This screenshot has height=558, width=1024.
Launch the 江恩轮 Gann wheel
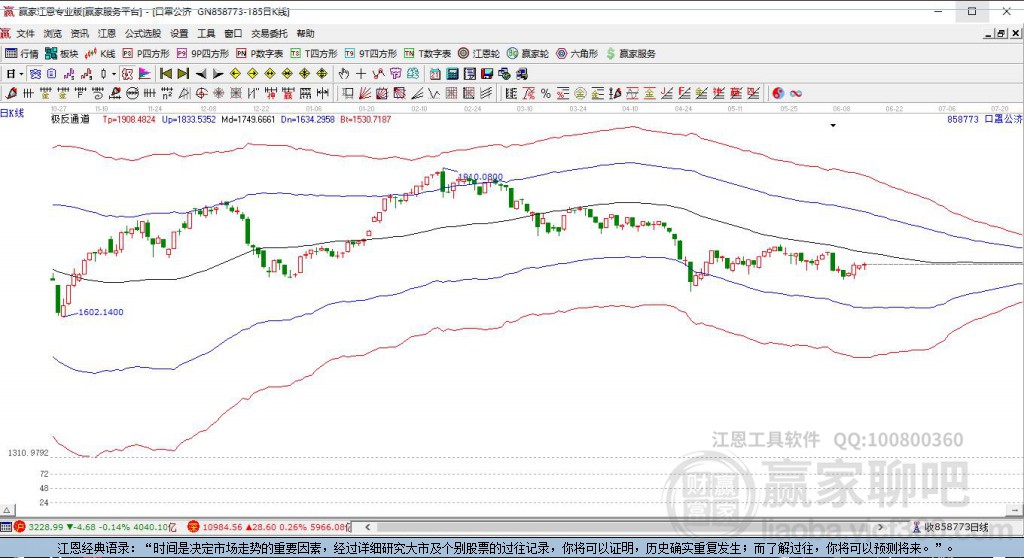479,54
